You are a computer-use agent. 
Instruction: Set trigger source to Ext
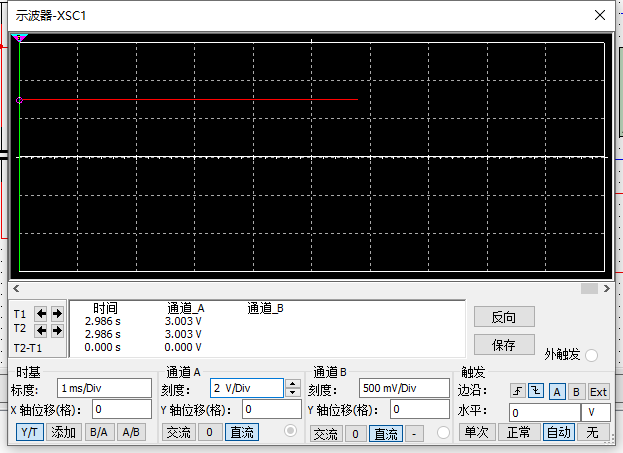click(x=598, y=392)
